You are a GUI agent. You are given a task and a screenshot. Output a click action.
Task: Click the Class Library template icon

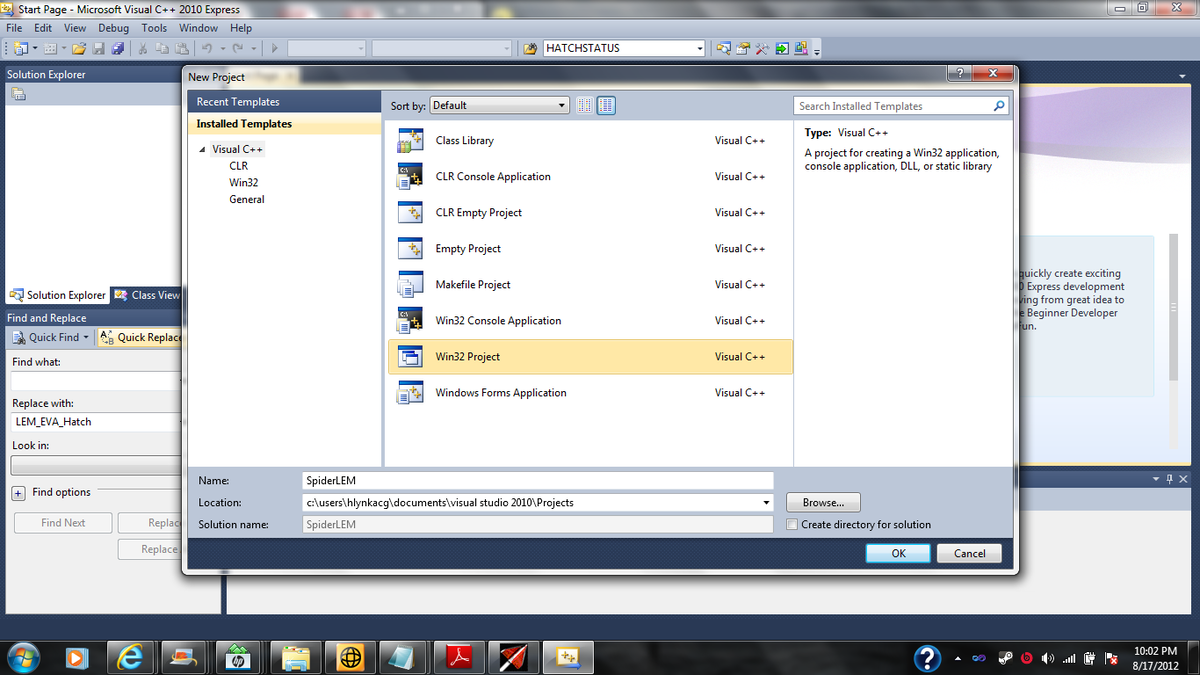click(410, 141)
